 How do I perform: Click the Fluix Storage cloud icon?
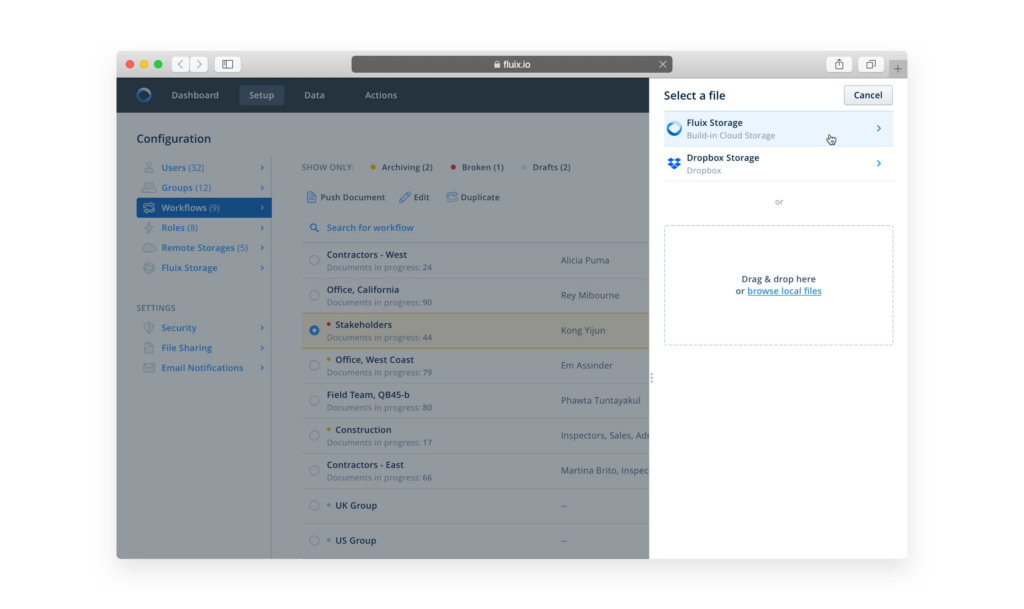click(x=674, y=128)
